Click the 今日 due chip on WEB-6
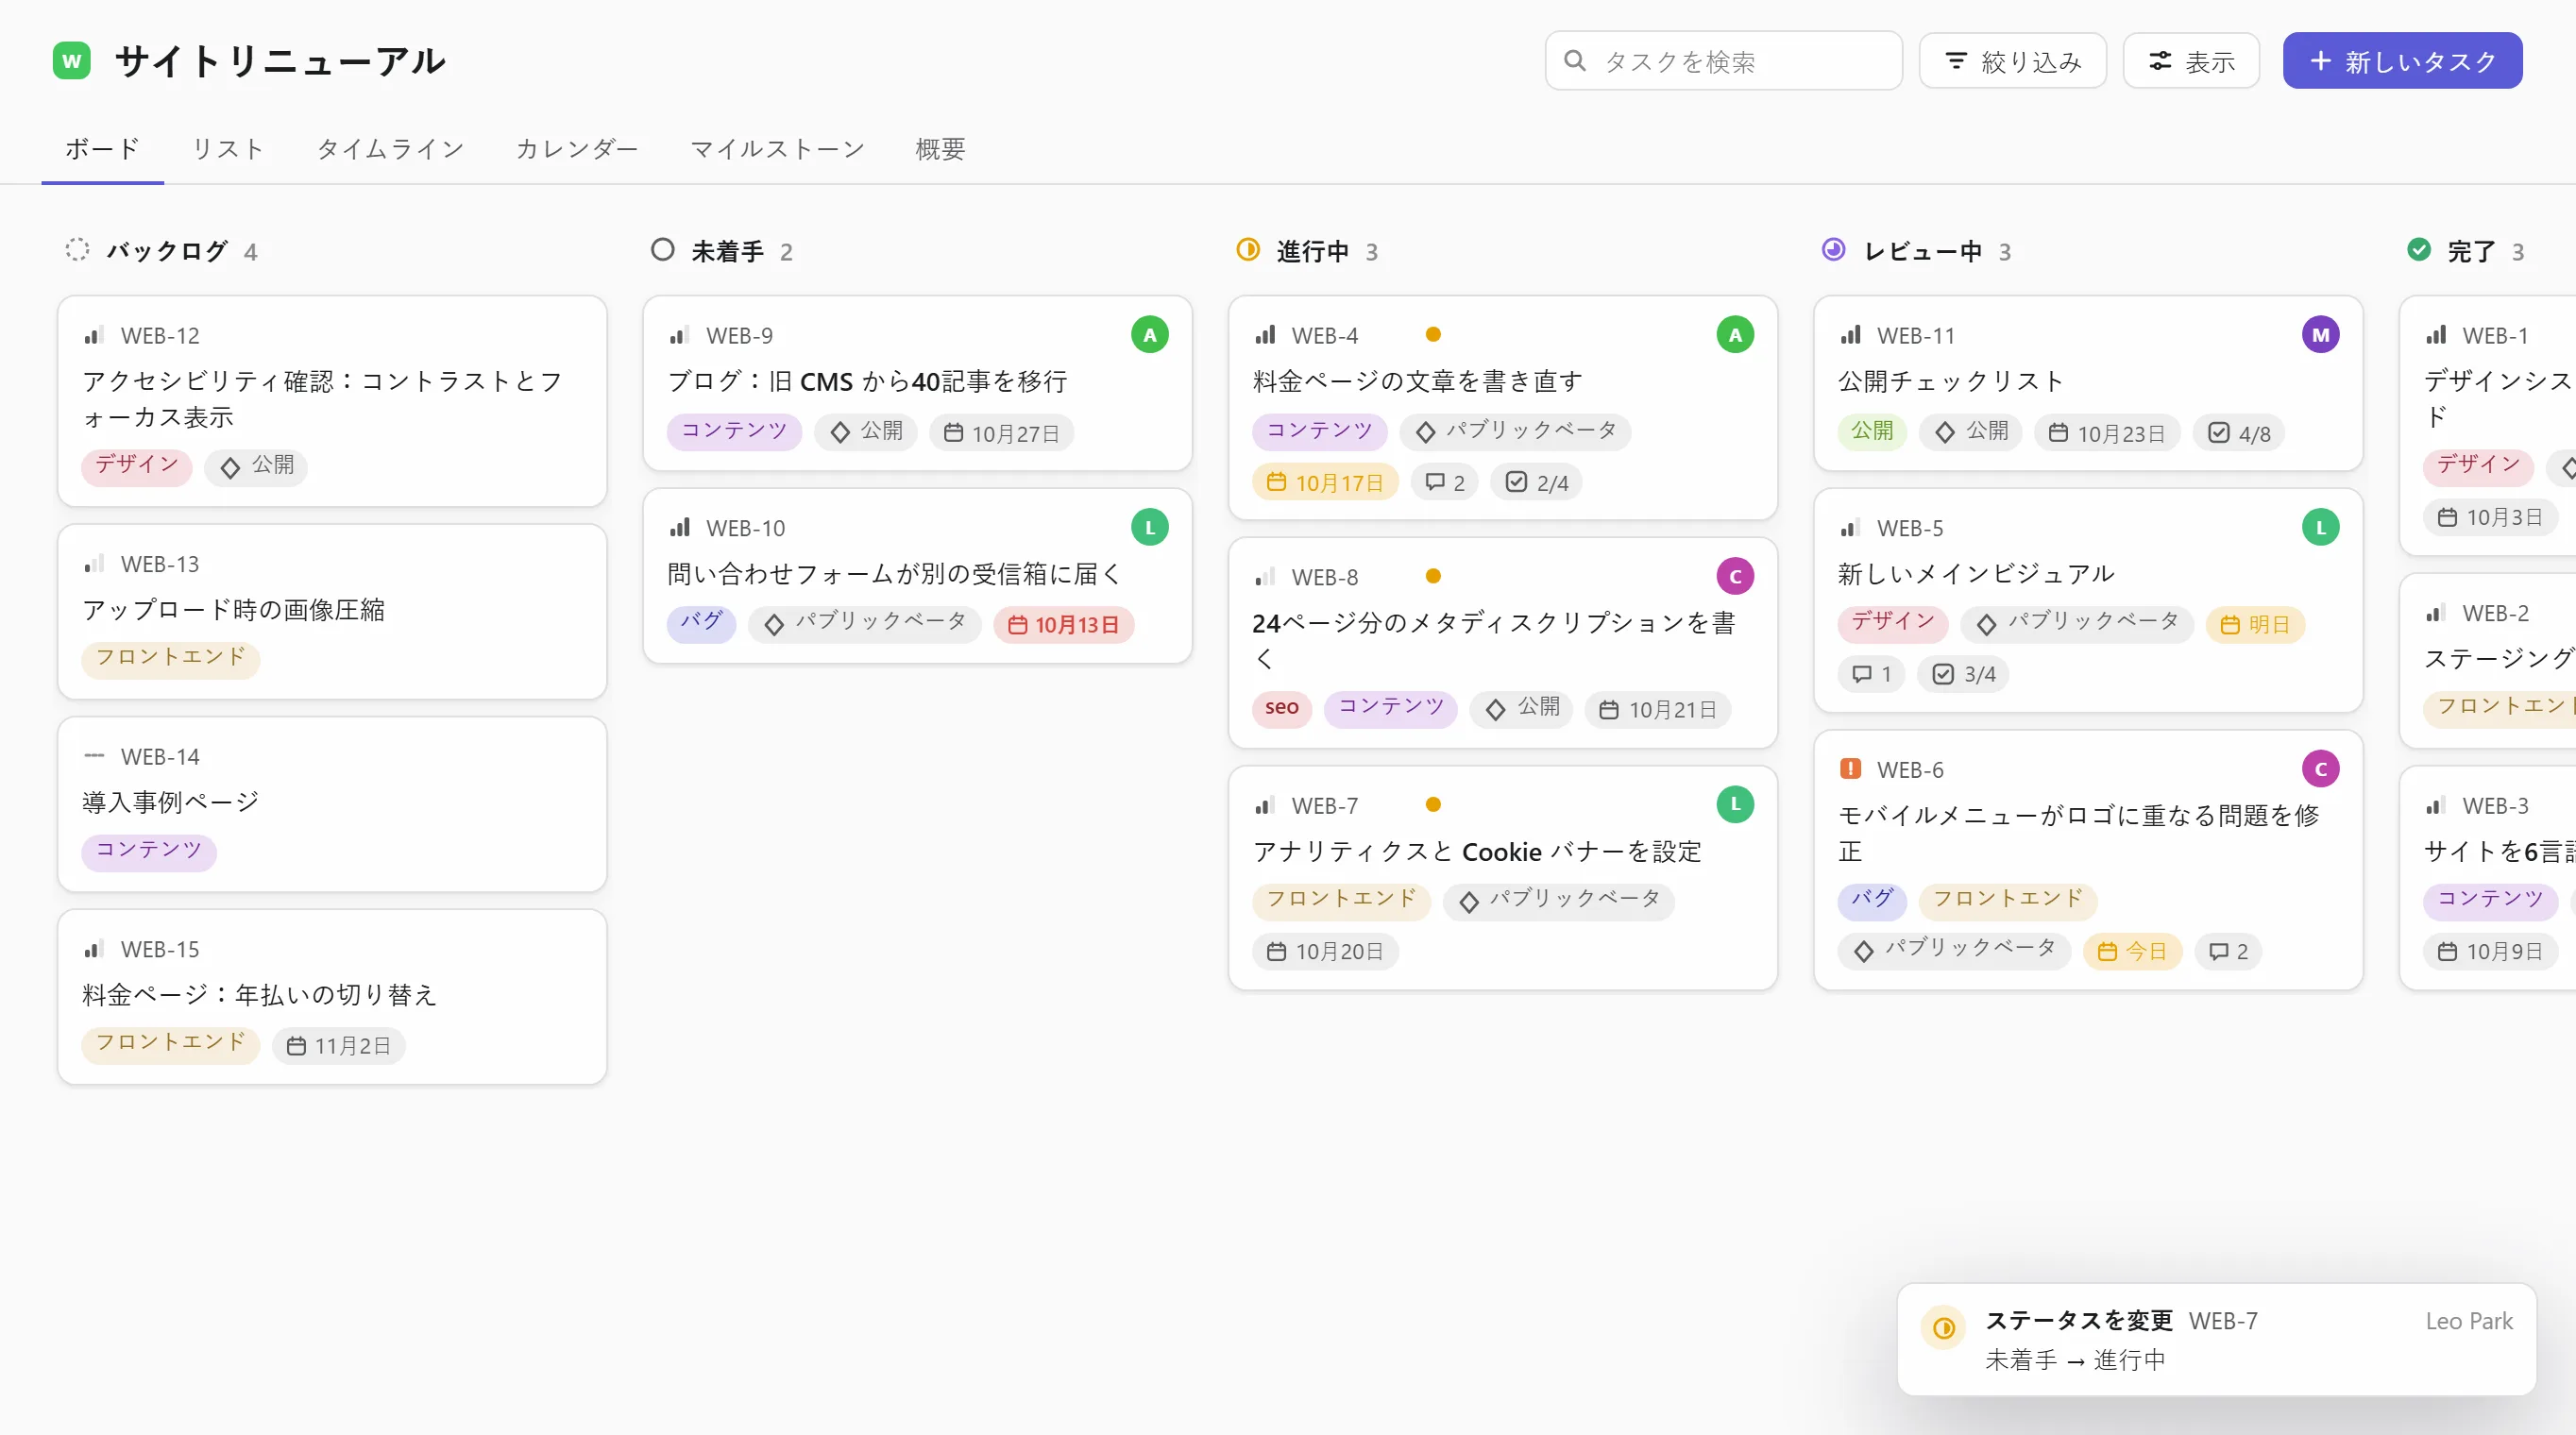 [x=2132, y=951]
